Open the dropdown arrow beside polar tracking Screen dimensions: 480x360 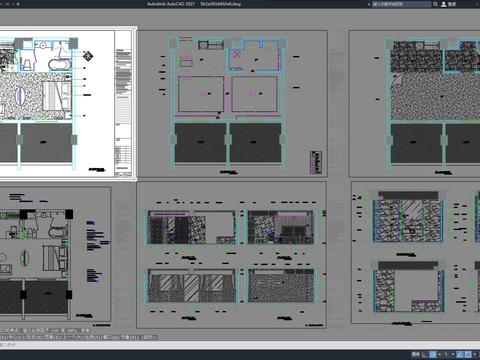[453, 354]
